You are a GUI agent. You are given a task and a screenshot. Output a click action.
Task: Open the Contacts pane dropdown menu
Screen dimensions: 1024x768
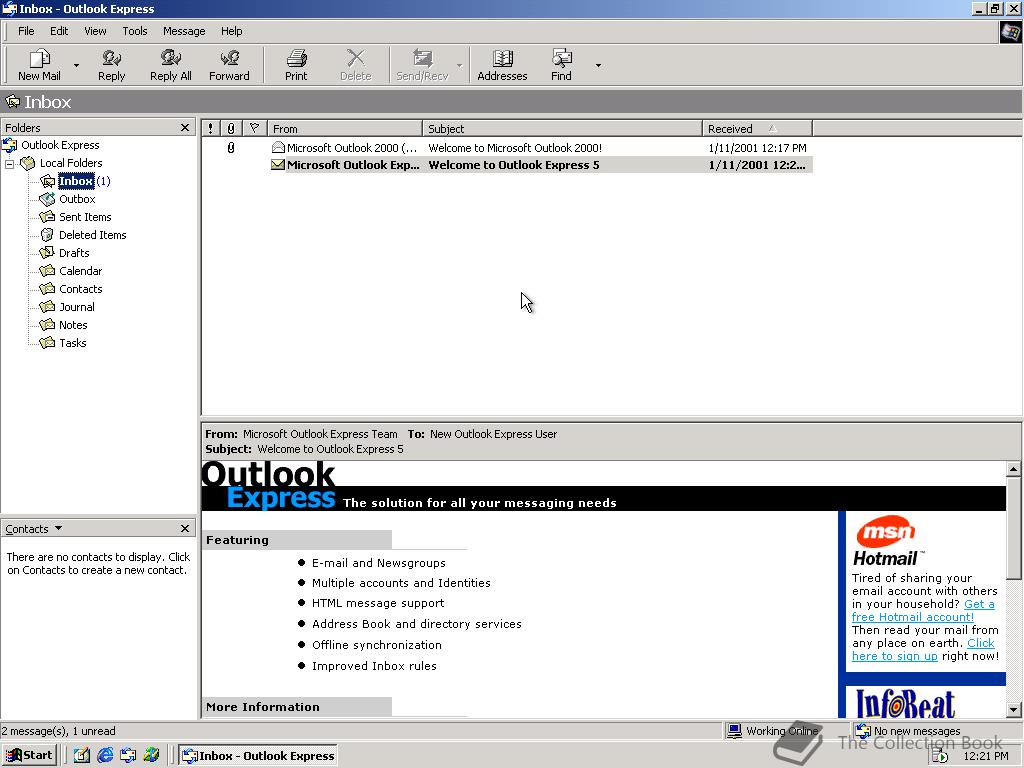[58, 528]
